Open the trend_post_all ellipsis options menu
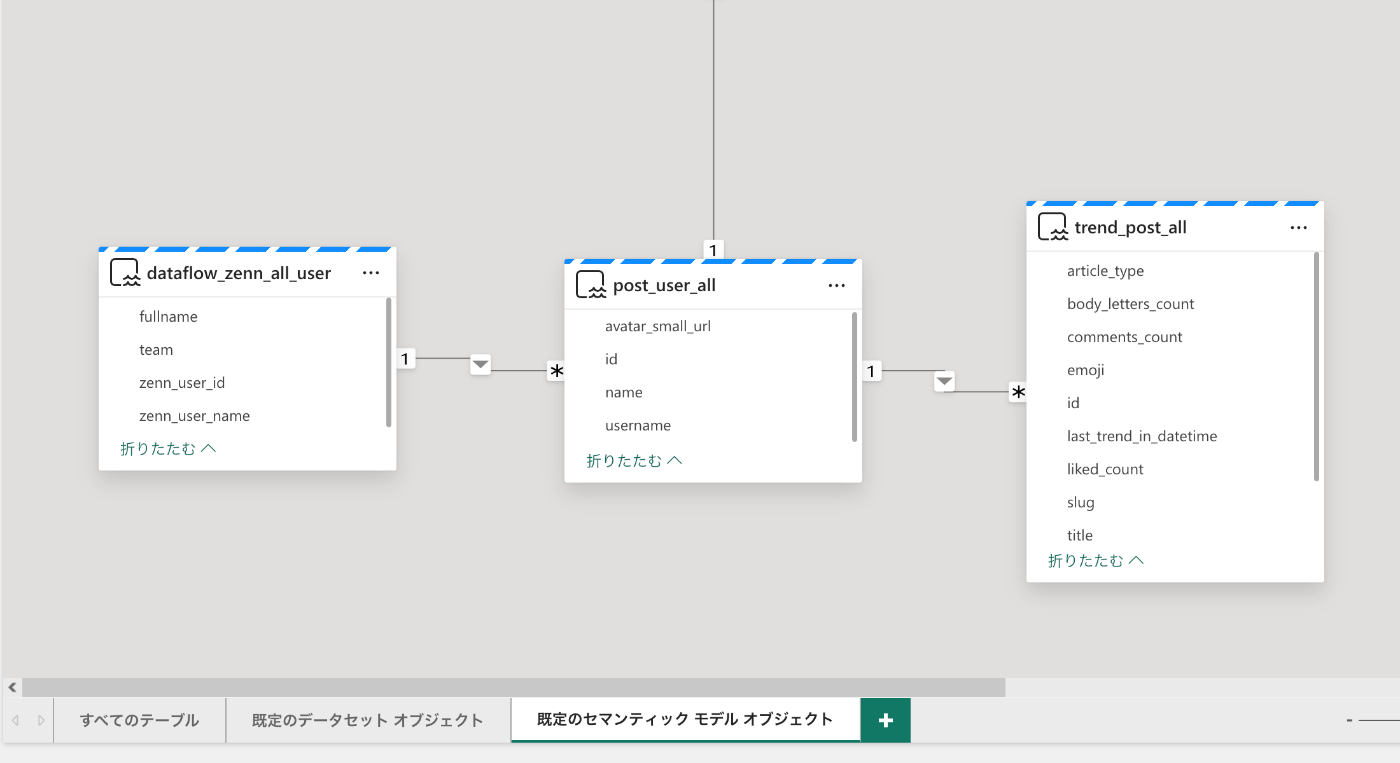 (1298, 227)
